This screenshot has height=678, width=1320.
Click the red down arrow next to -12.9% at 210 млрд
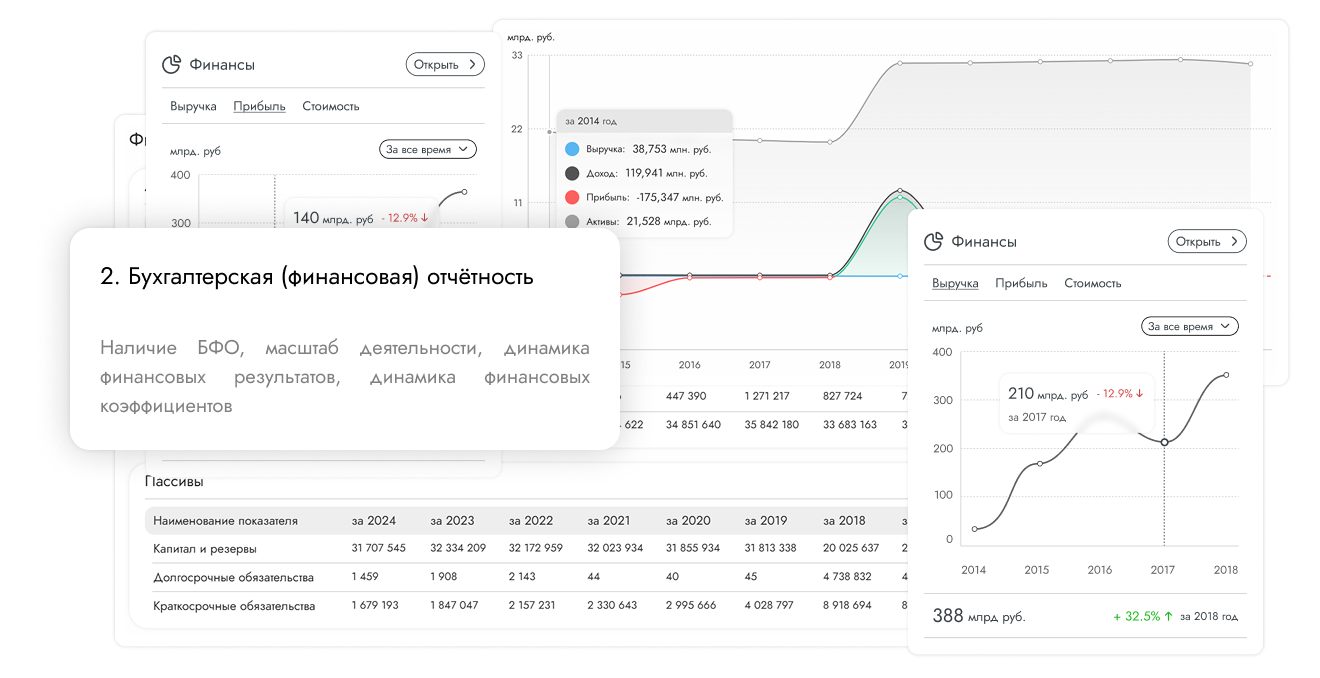tap(1139, 393)
